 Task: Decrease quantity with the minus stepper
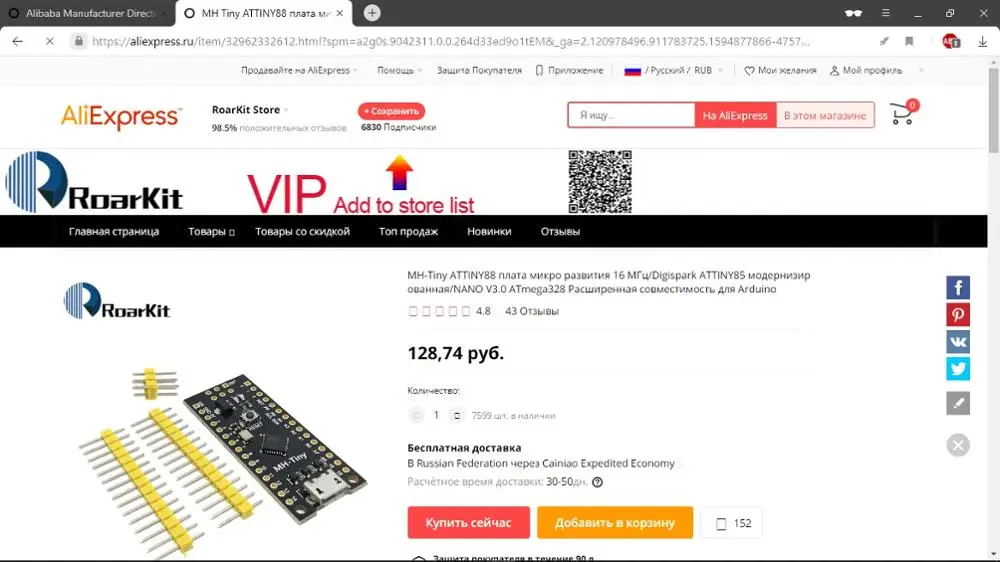click(416, 415)
